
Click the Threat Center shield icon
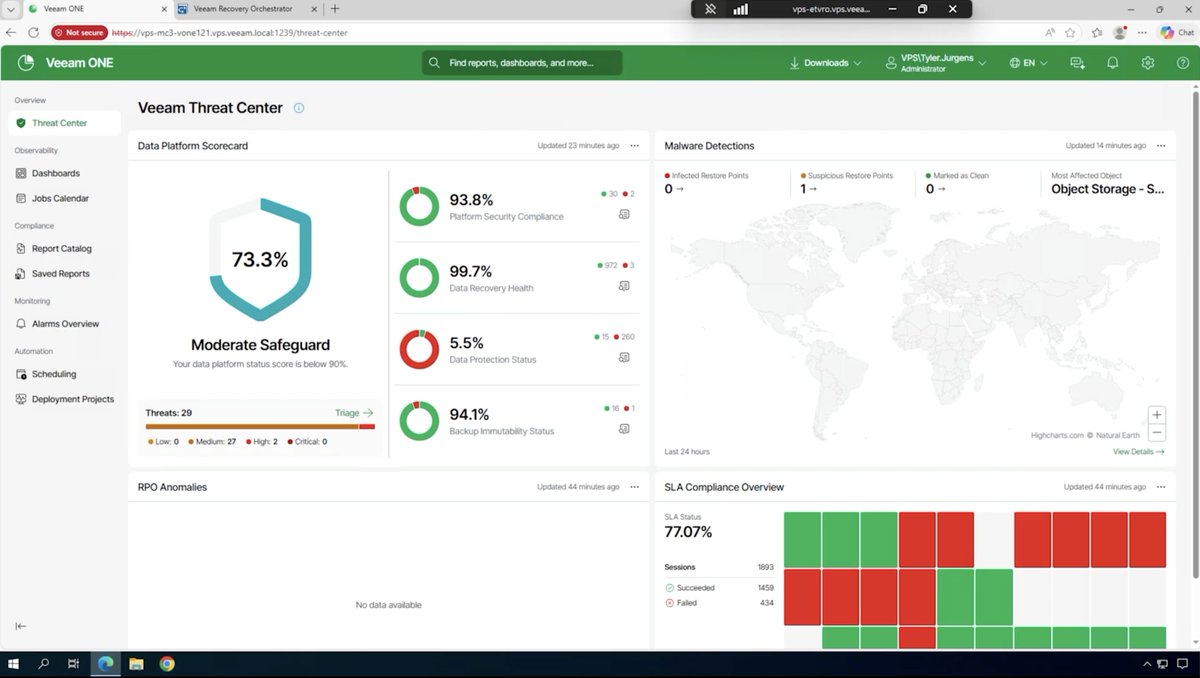(21, 123)
